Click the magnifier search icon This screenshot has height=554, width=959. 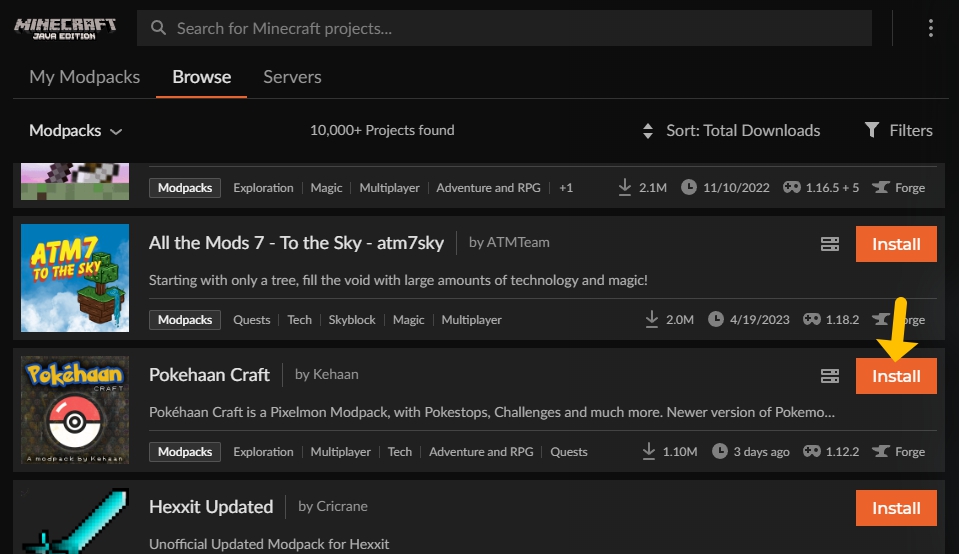158,29
